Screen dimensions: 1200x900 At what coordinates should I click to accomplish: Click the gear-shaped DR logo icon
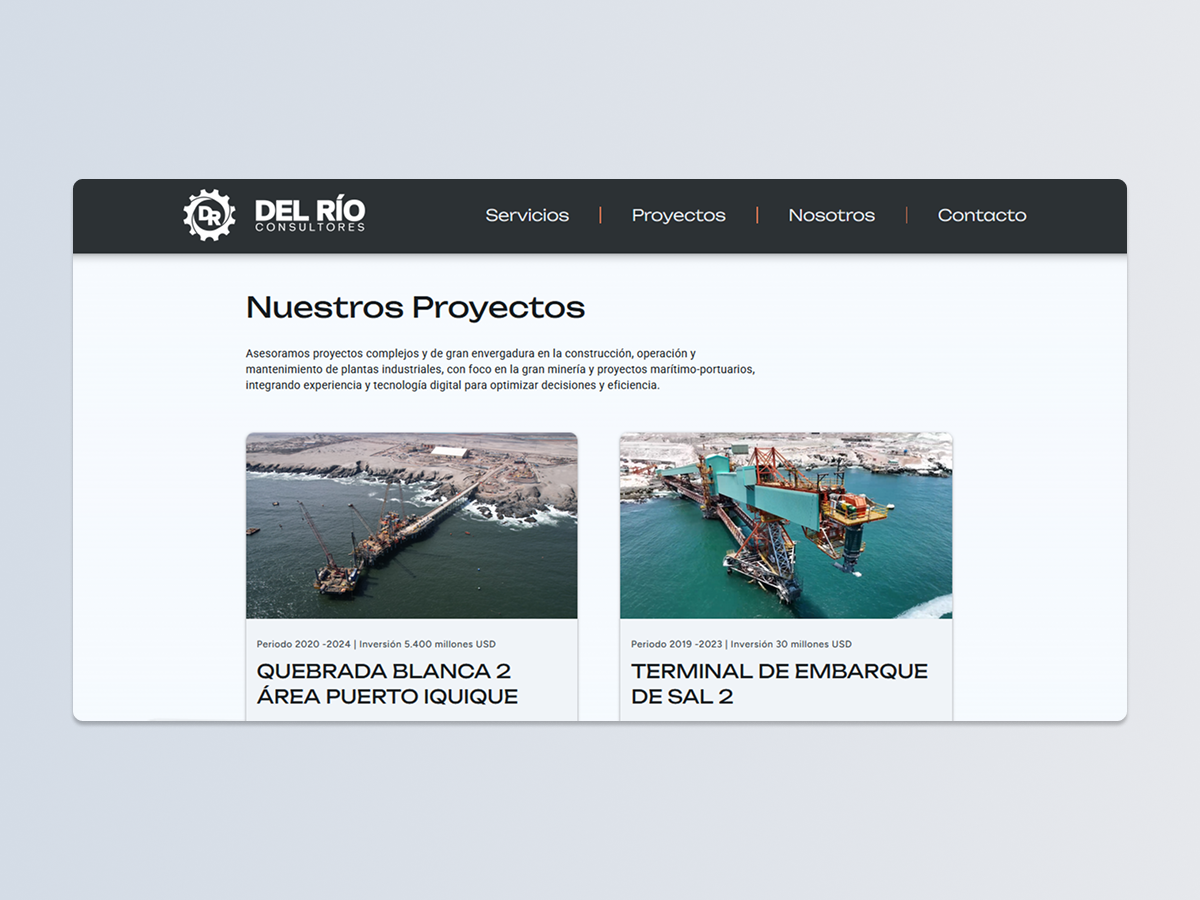coord(209,215)
